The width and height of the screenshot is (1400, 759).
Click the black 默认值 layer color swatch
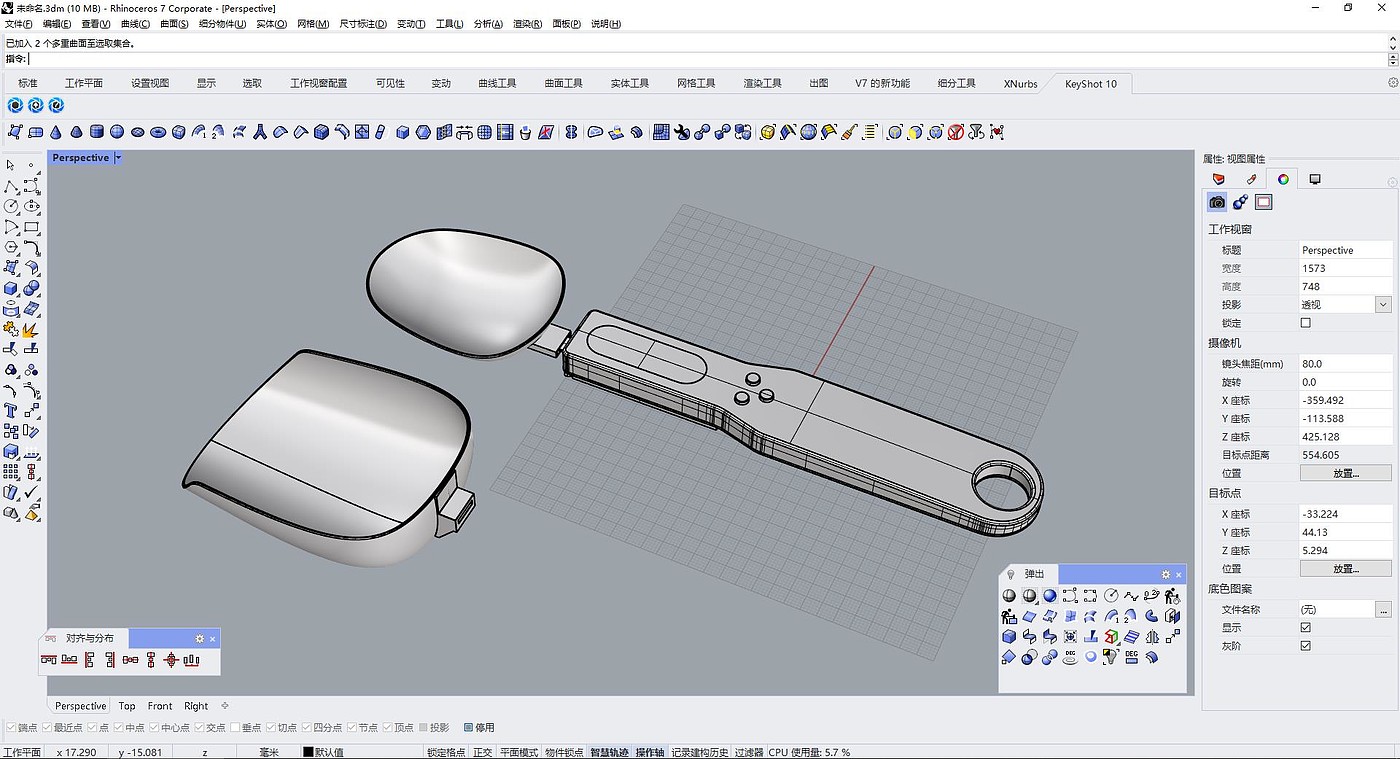pyautogui.click(x=308, y=752)
